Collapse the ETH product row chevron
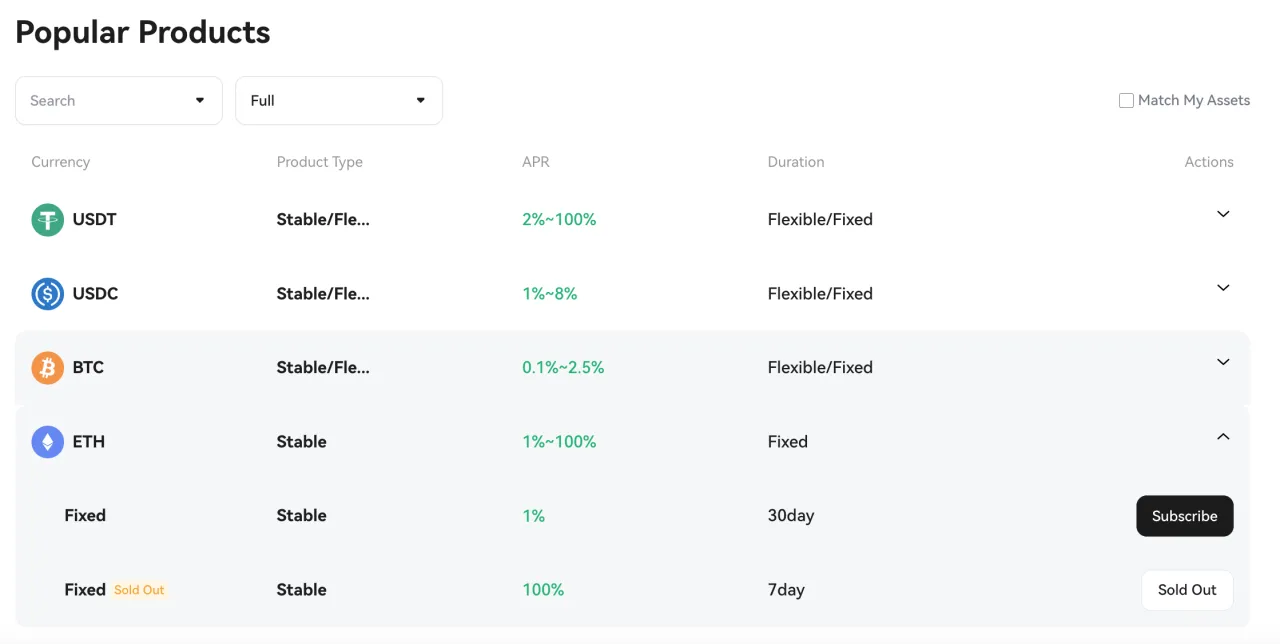This screenshot has width=1280, height=644. click(1223, 436)
